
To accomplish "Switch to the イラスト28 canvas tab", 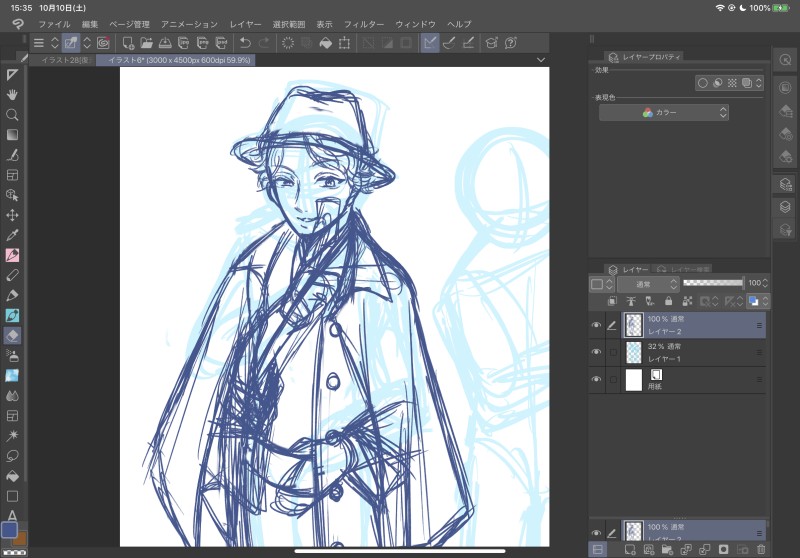I will click(x=61, y=60).
